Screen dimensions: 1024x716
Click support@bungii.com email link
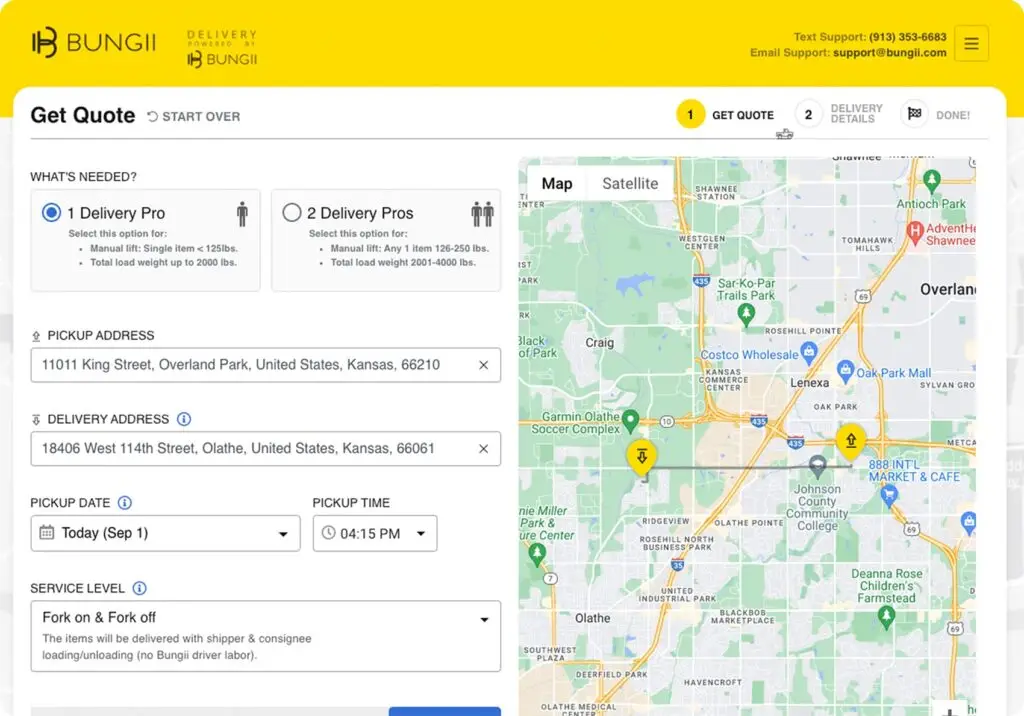click(889, 53)
